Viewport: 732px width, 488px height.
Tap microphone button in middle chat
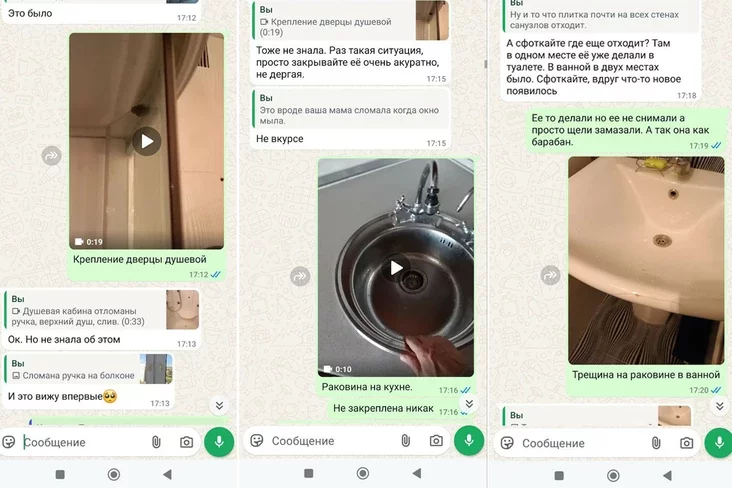tap(469, 440)
